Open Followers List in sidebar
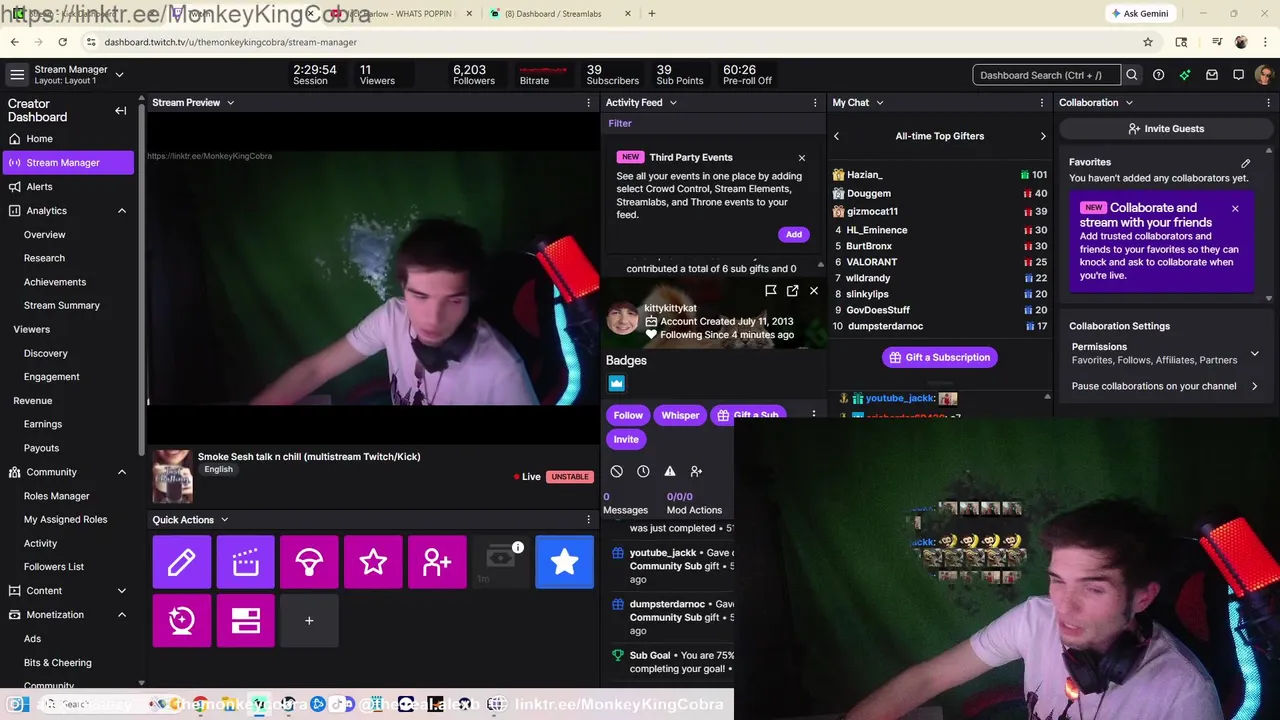1280x720 pixels. click(54, 567)
